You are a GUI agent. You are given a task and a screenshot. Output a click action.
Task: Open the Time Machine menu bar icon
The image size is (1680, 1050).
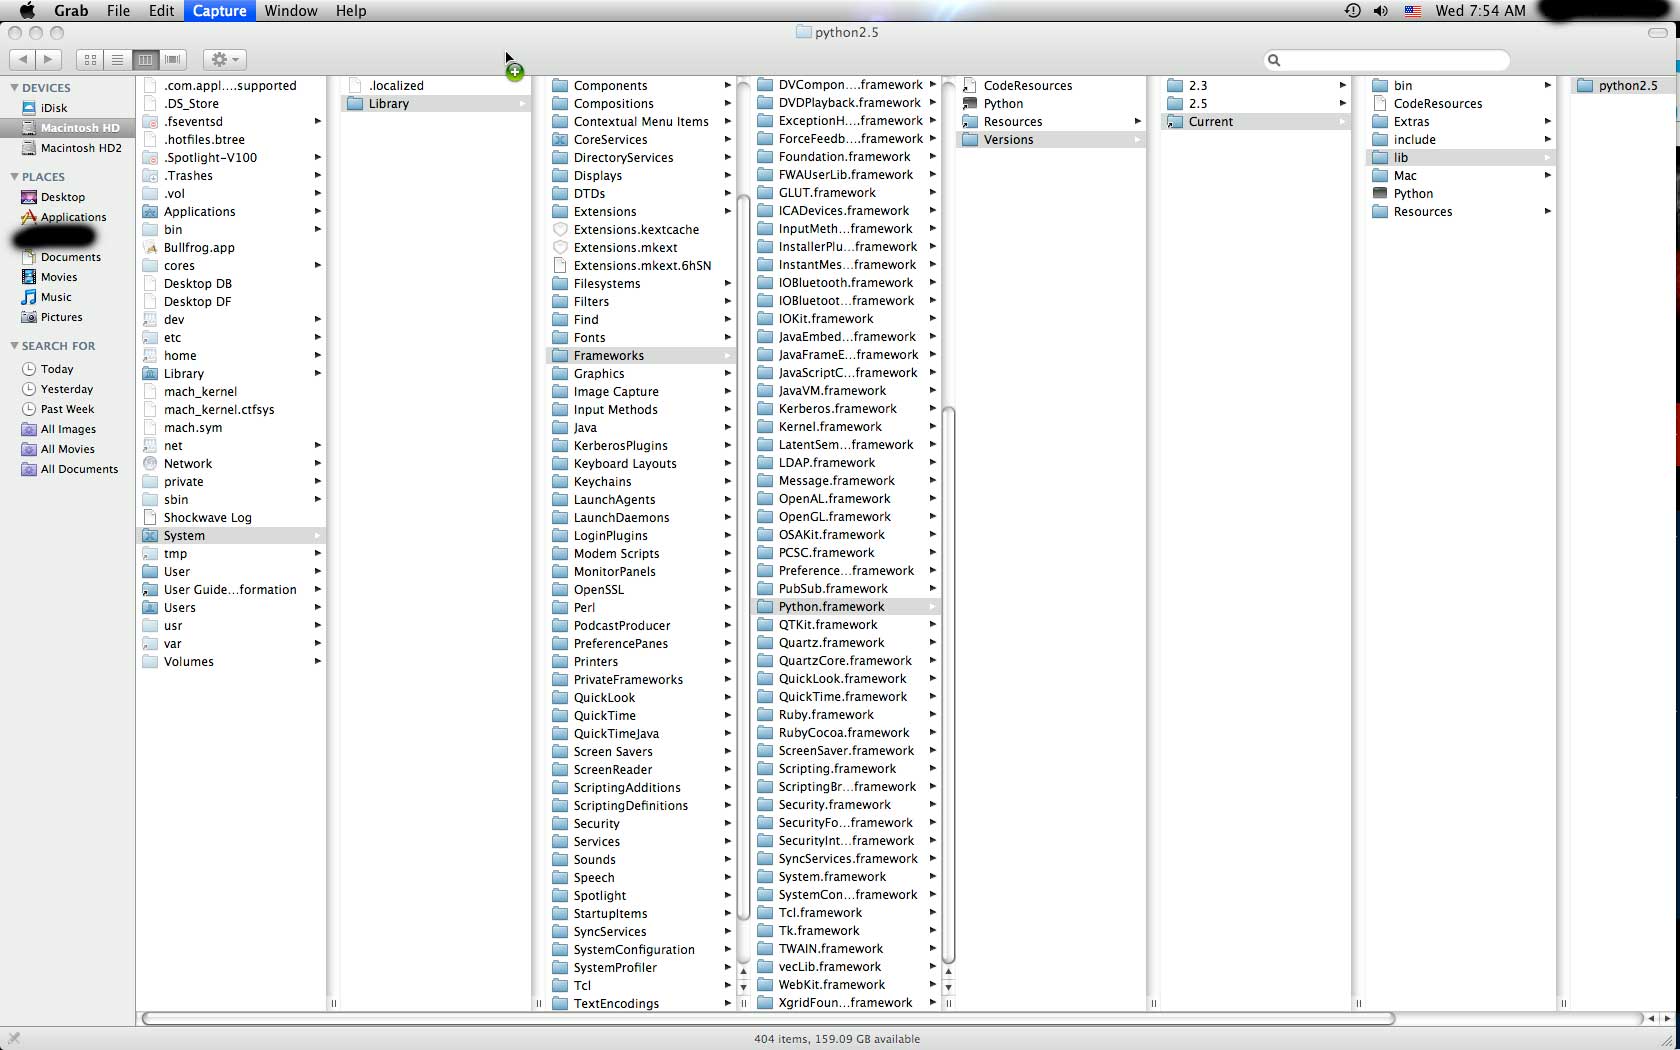1352,11
